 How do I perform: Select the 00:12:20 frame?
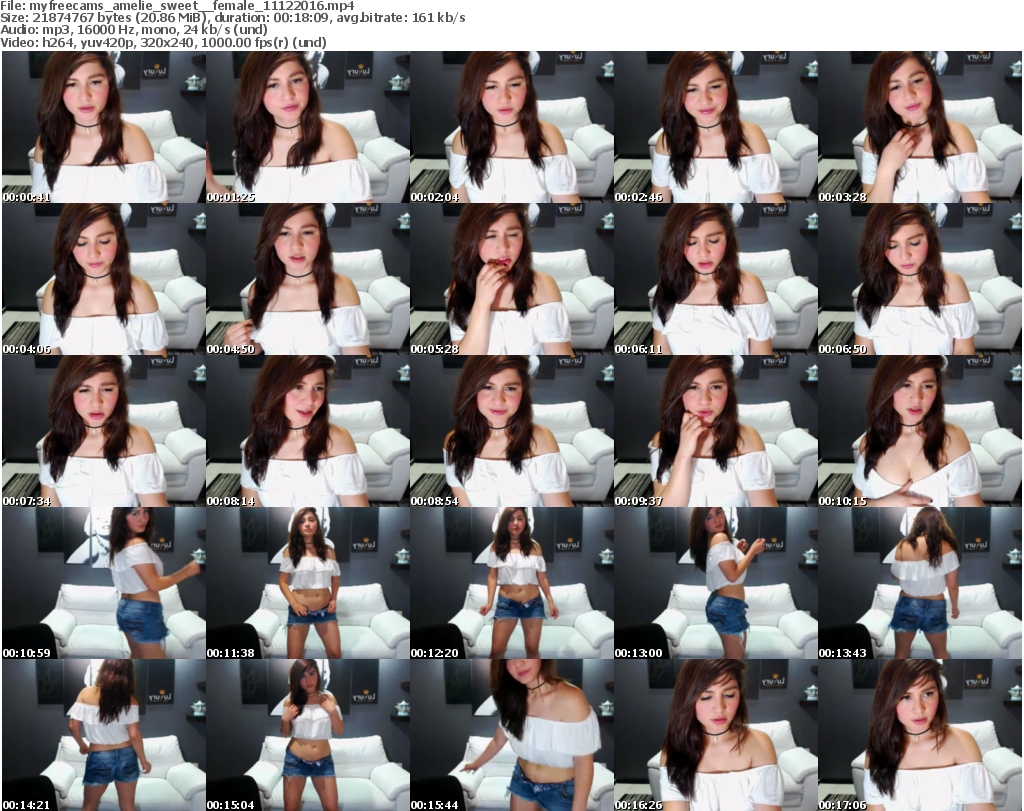coord(511,583)
